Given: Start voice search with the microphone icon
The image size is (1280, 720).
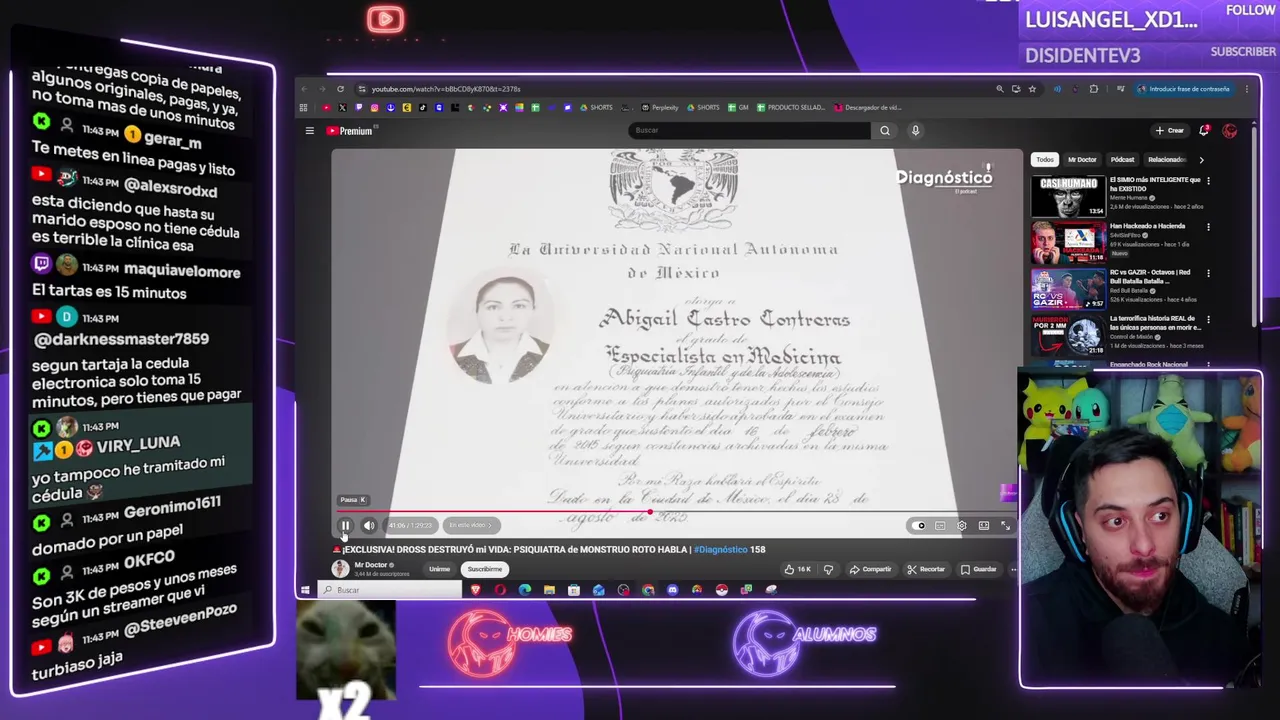Looking at the screenshot, I should click(915, 130).
